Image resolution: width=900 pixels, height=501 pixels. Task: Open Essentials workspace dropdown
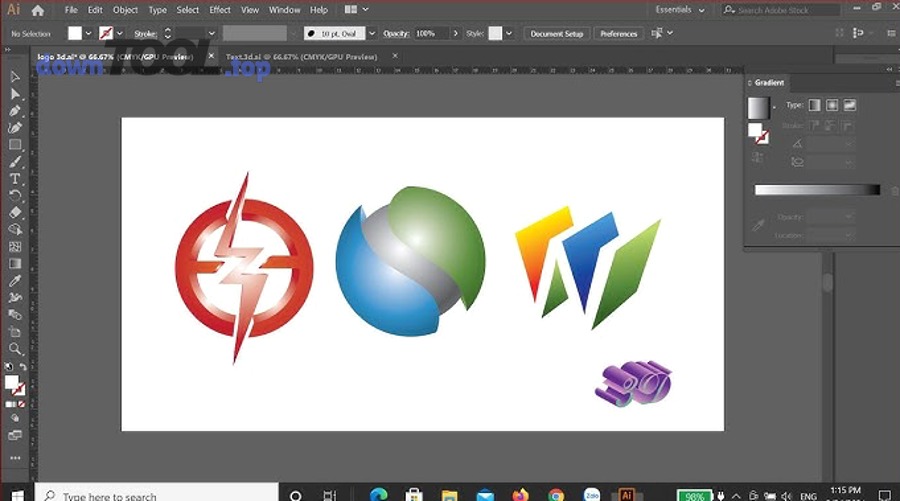tap(680, 10)
